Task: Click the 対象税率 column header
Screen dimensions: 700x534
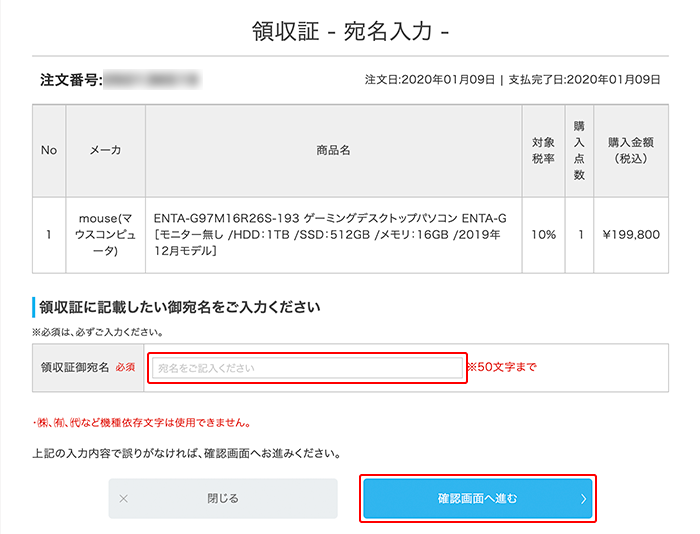Action: pos(543,150)
